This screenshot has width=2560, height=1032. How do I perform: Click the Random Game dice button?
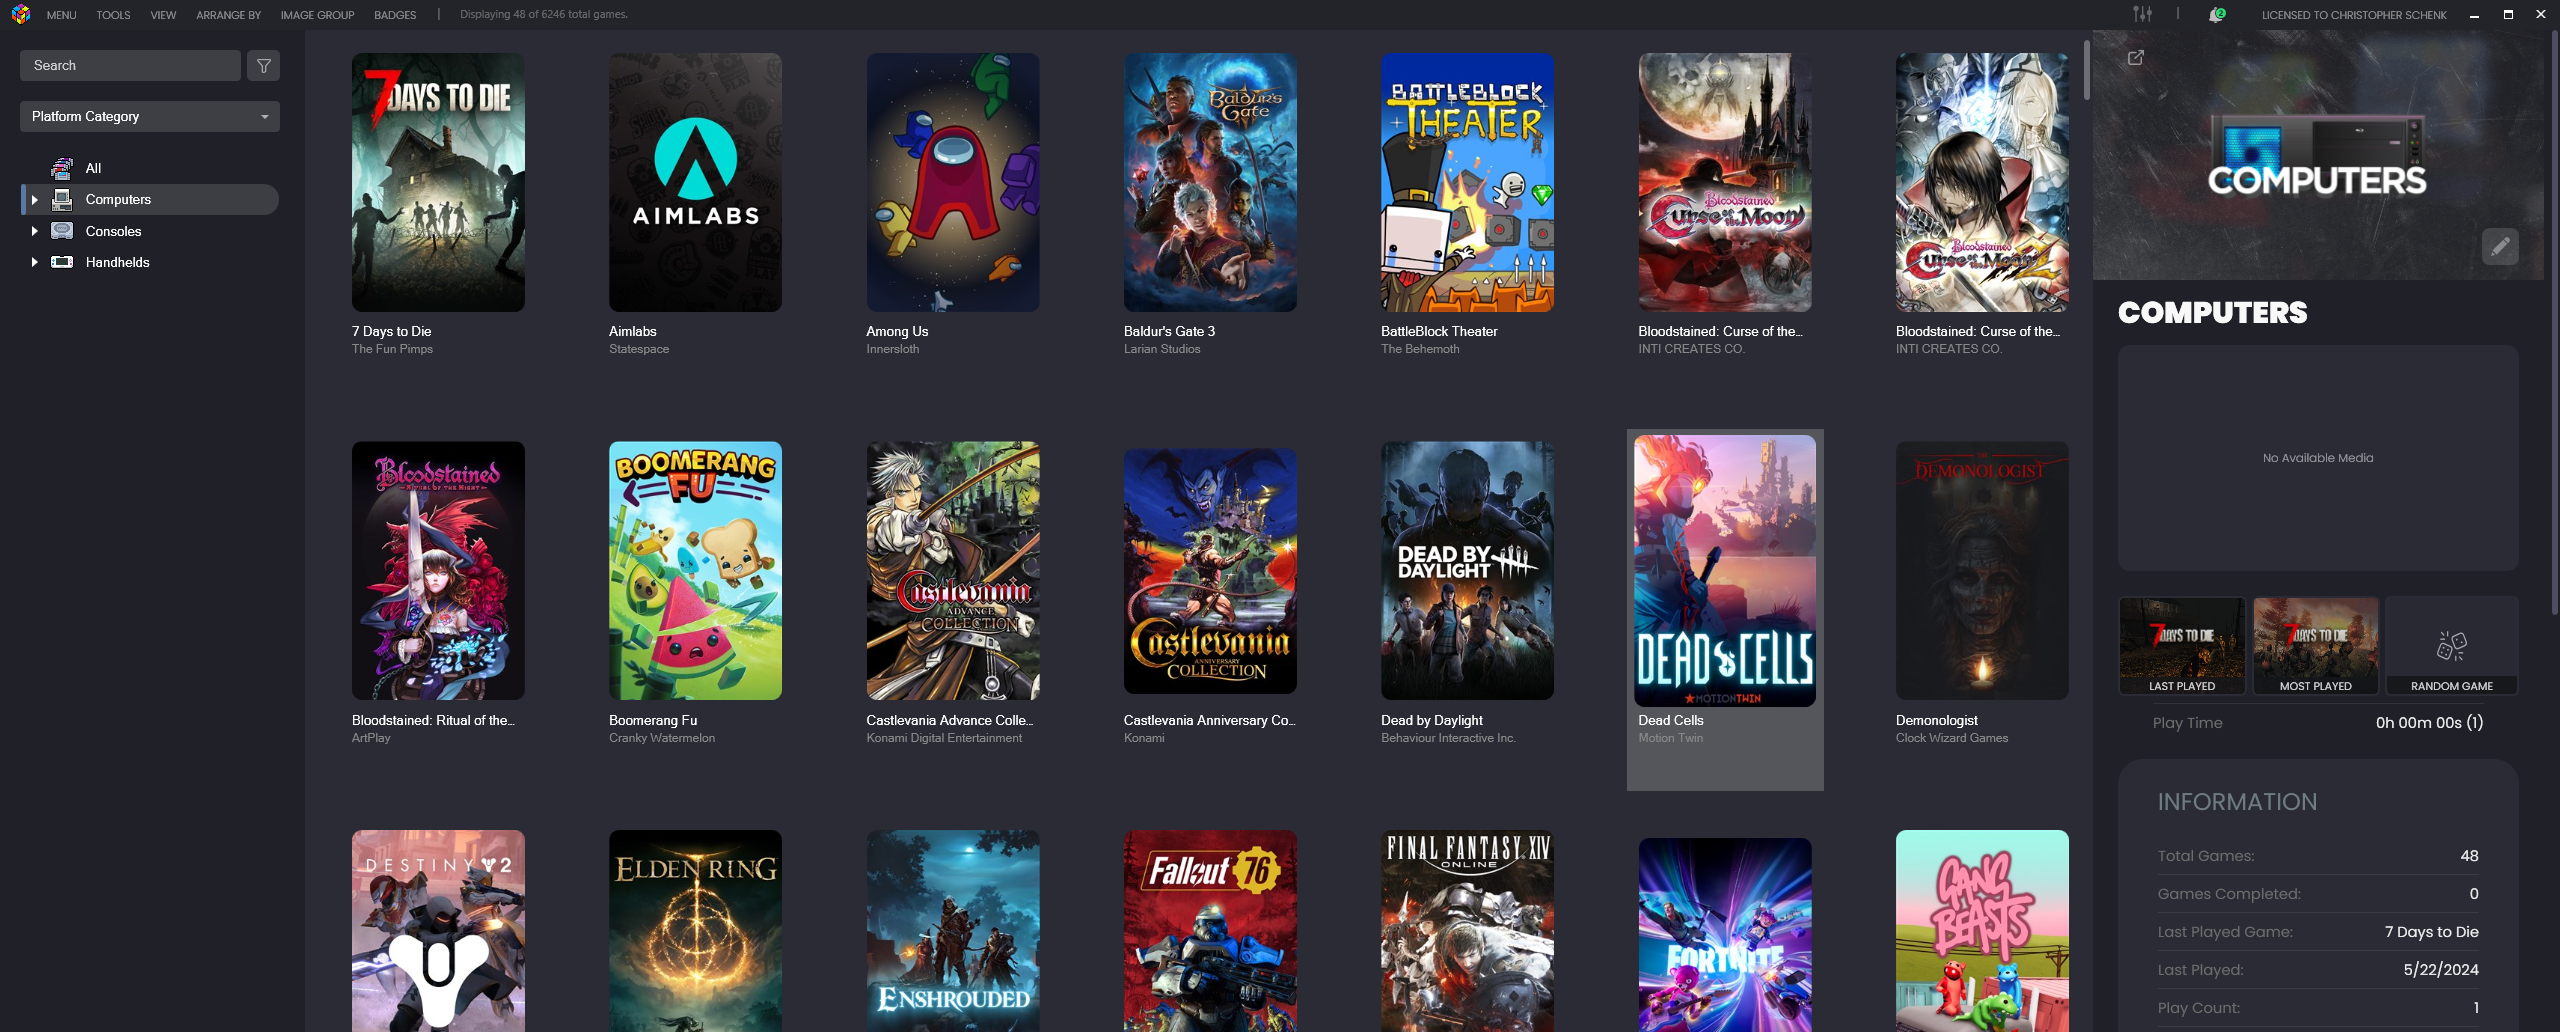click(x=2451, y=646)
